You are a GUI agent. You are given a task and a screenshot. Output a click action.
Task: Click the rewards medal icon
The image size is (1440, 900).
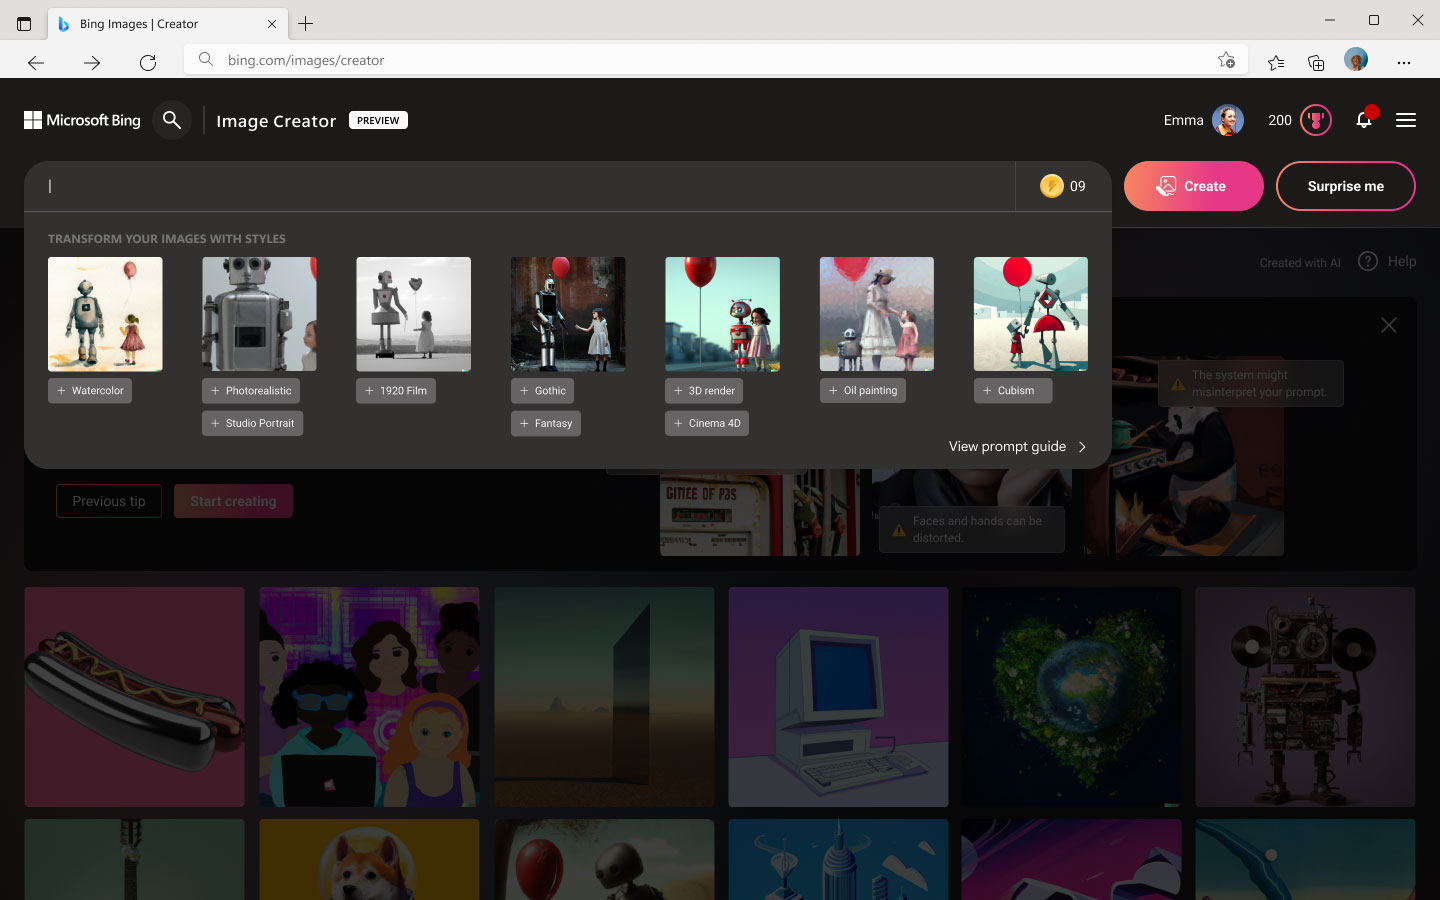coord(1316,120)
